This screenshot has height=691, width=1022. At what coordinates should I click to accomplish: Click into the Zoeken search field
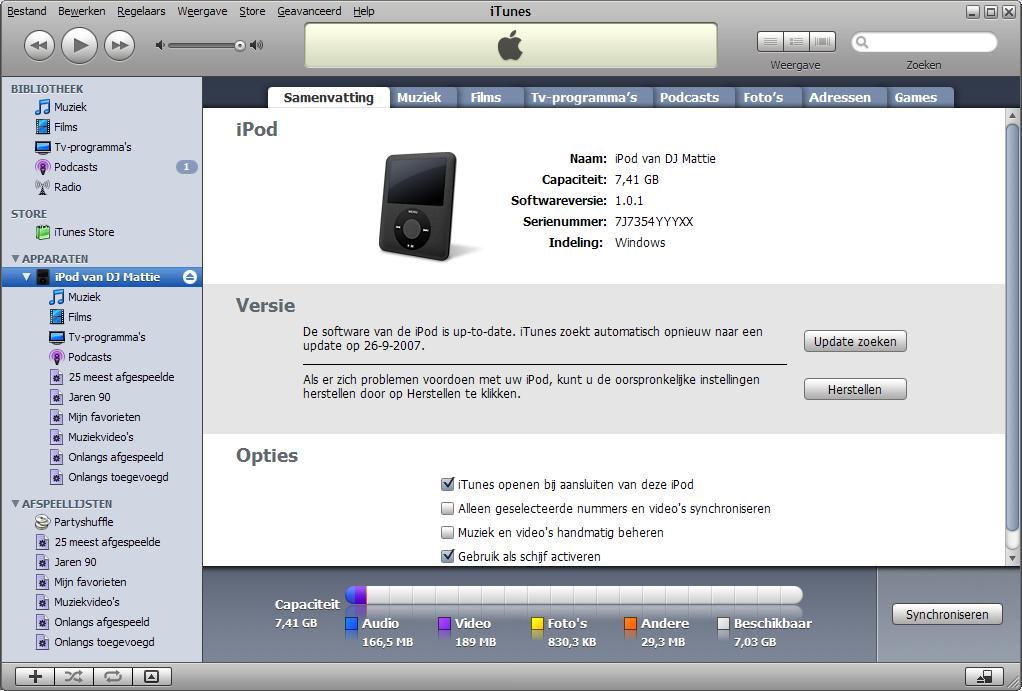pyautogui.click(x=924, y=42)
